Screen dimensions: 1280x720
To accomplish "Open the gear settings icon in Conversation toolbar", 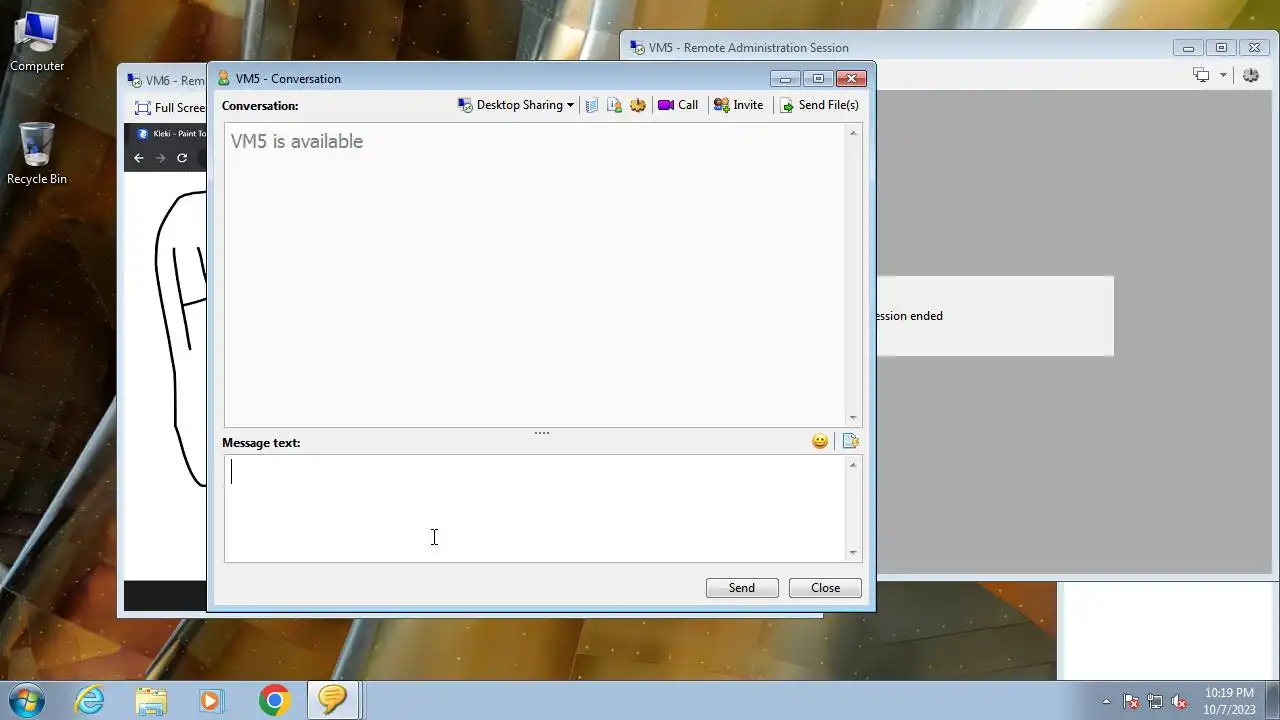I will [x=638, y=105].
